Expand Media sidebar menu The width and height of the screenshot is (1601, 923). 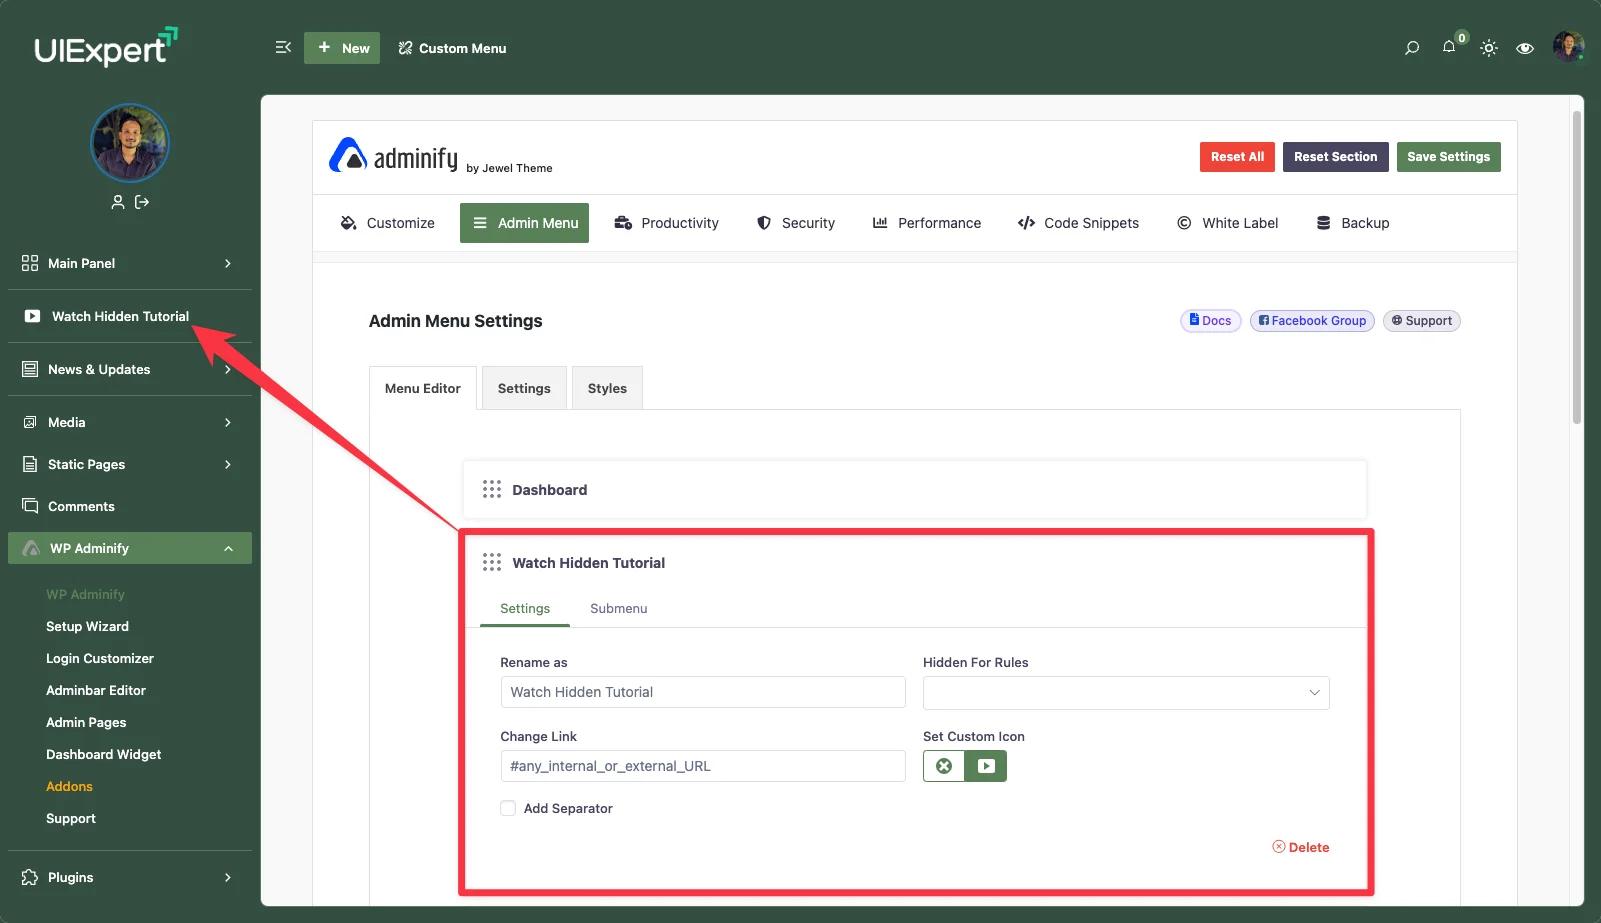click(130, 422)
